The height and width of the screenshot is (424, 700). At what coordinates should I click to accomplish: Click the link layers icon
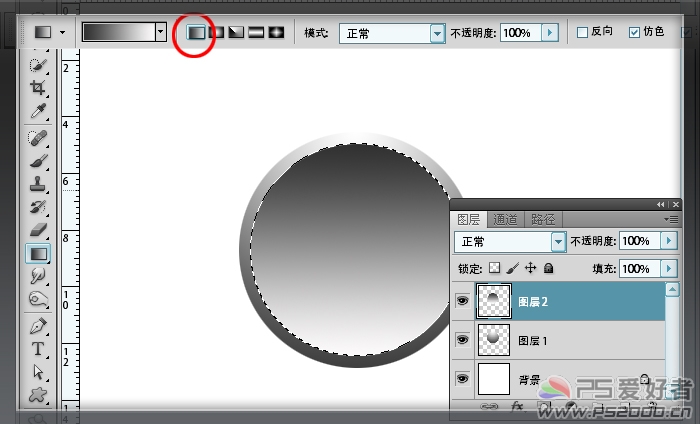coord(489,406)
